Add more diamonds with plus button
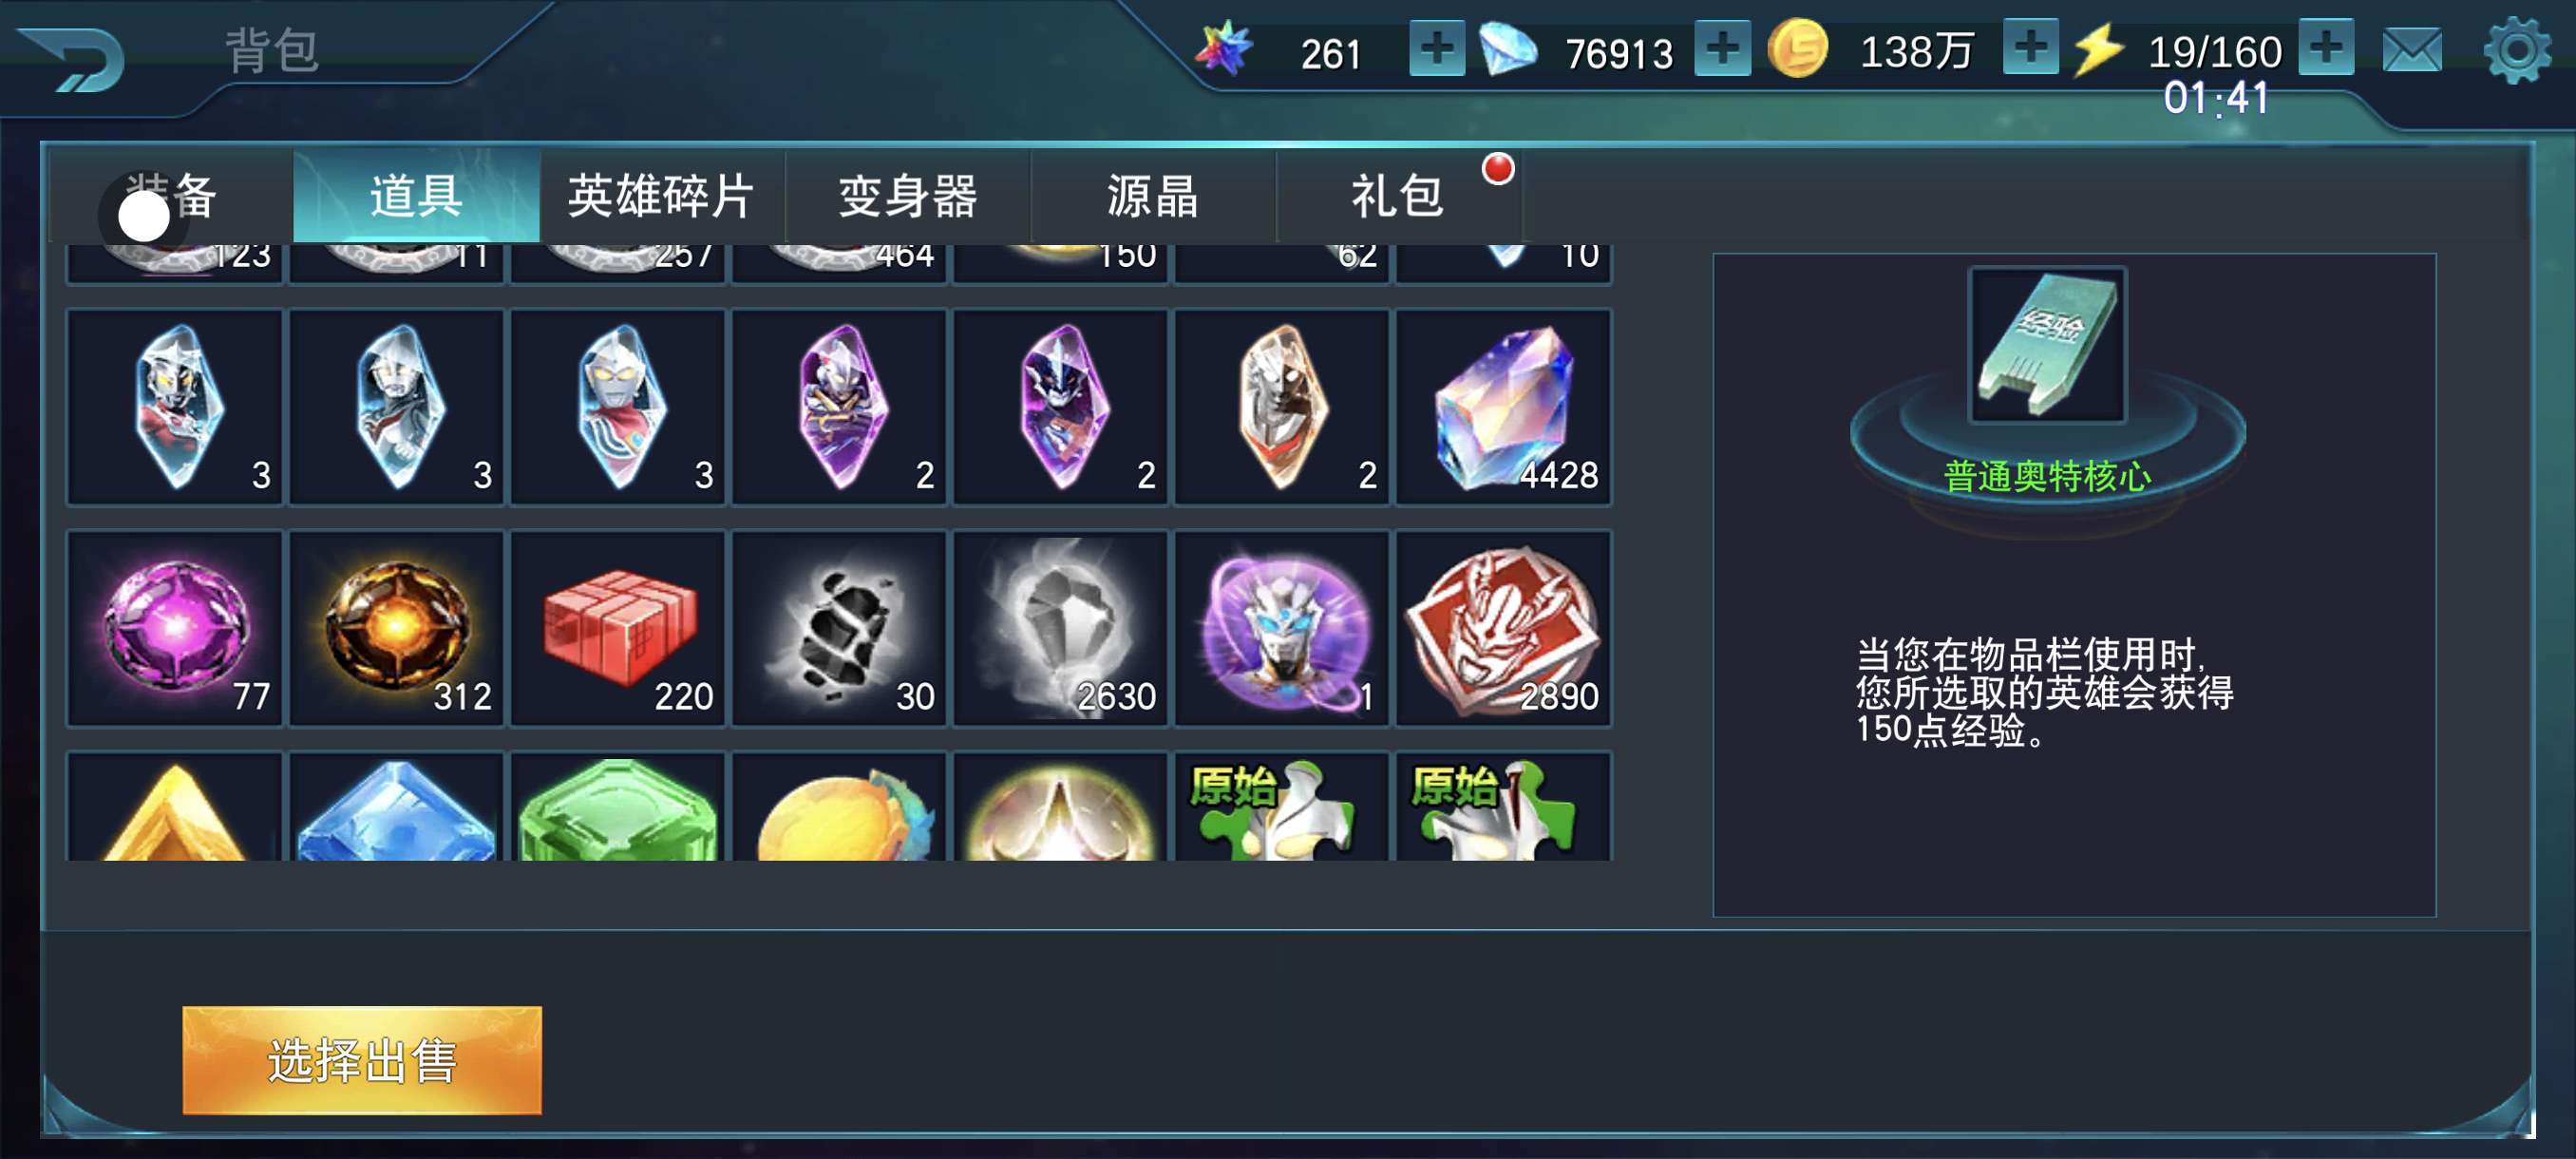Image resolution: width=2576 pixels, height=1159 pixels. [x=1722, y=48]
